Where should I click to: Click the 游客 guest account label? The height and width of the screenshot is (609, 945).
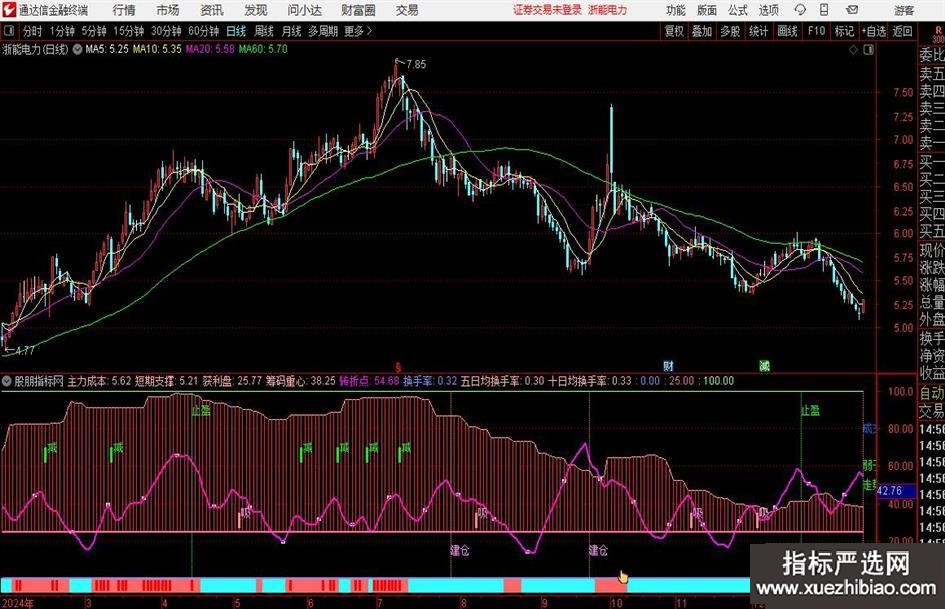pyautogui.click(x=903, y=10)
